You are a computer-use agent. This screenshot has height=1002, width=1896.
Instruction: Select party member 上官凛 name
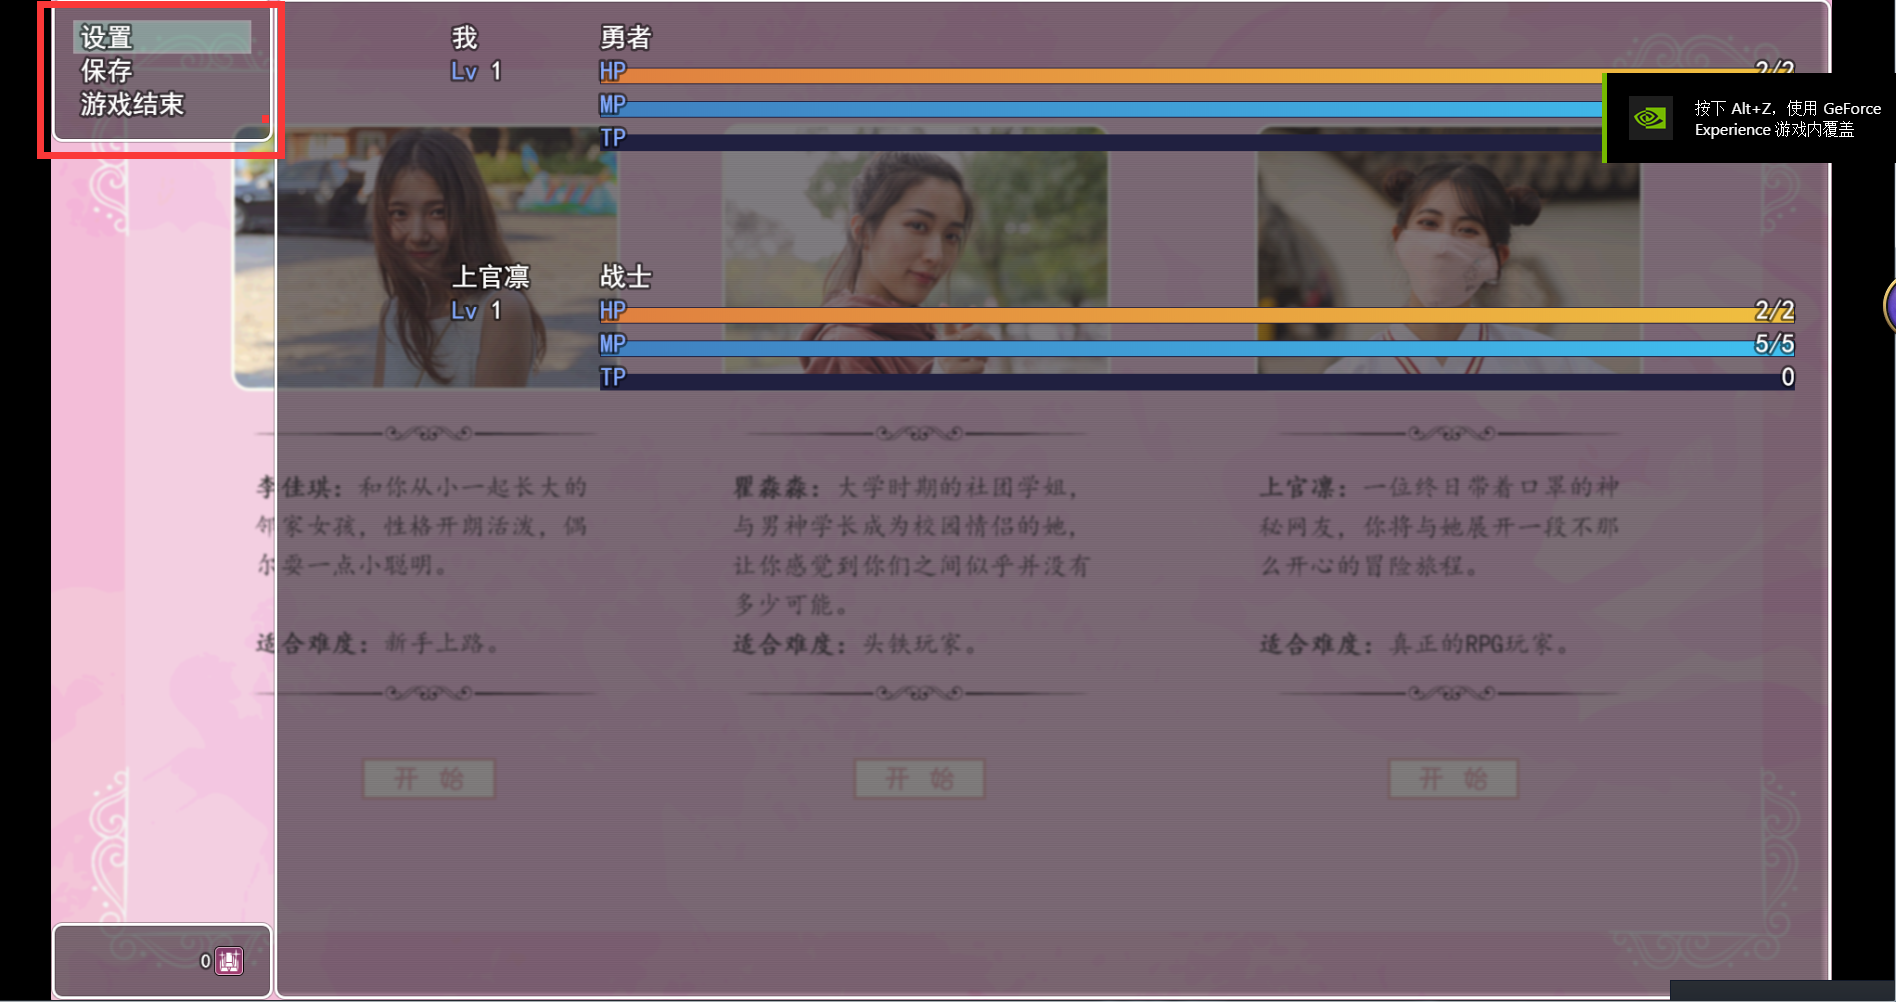(491, 277)
